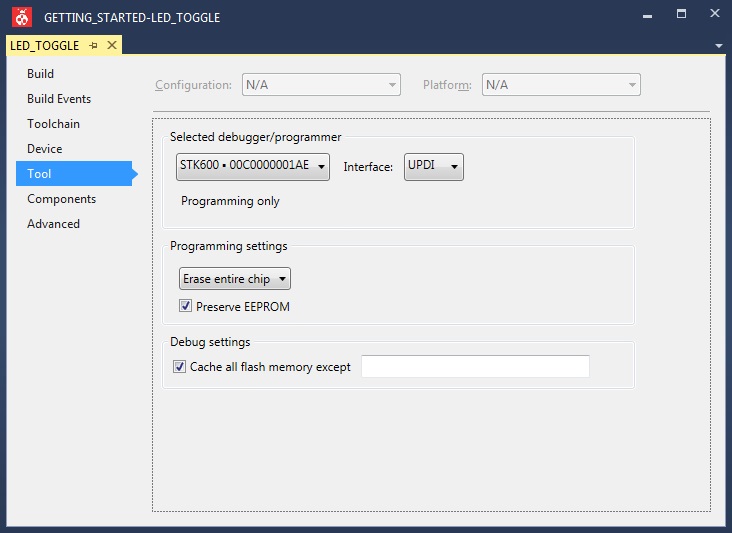Expand the UPDI Interface dropdown
The image size is (732, 533).
tap(434, 167)
